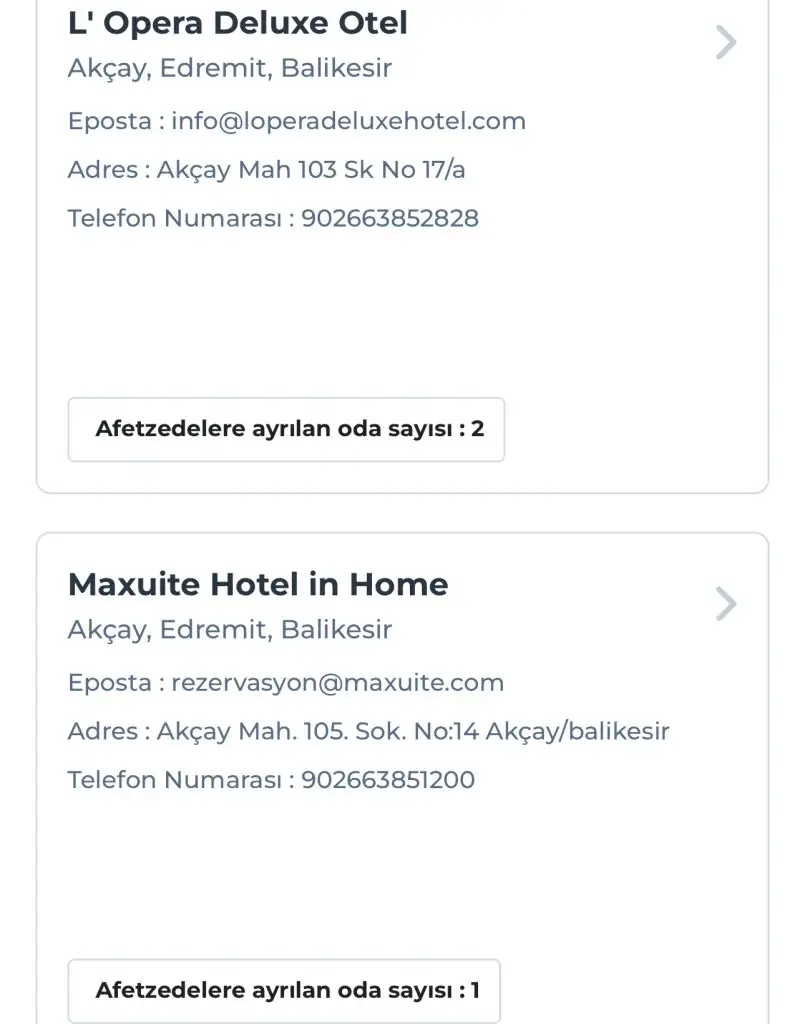Viewport: 805px width, 1024px height.
Task: Expand L' Opera Deluxe Otel chevron arrow
Action: click(x=727, y=42)
